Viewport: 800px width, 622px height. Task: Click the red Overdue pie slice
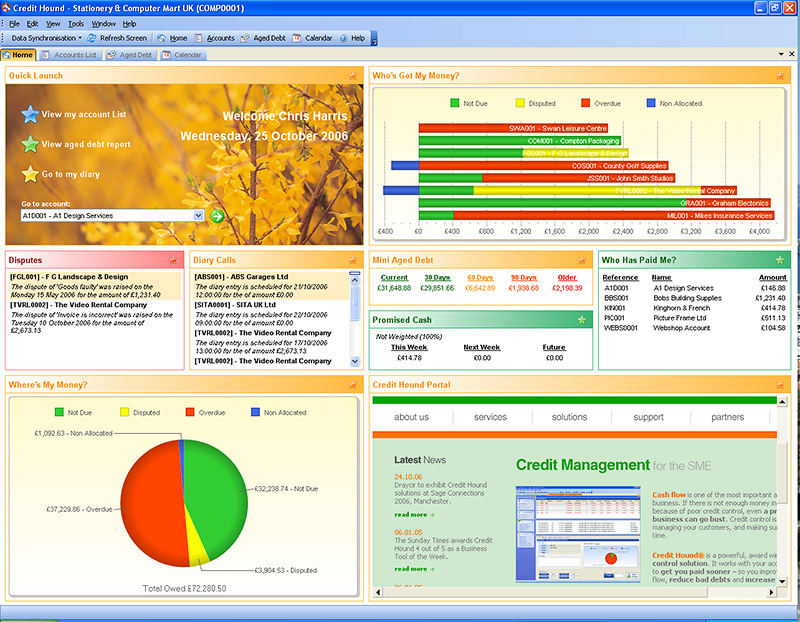coord(151,505)
